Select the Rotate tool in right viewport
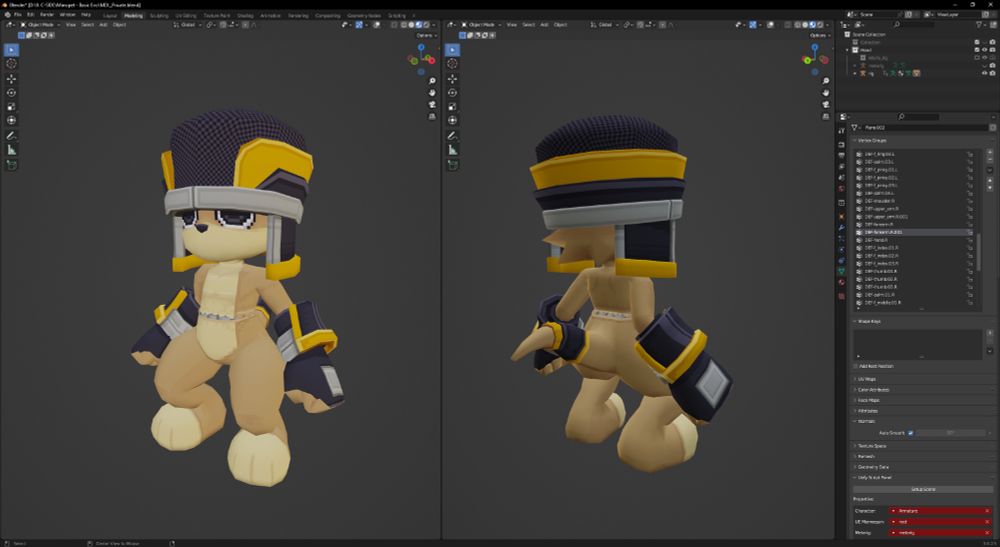 tap(452, 92)
